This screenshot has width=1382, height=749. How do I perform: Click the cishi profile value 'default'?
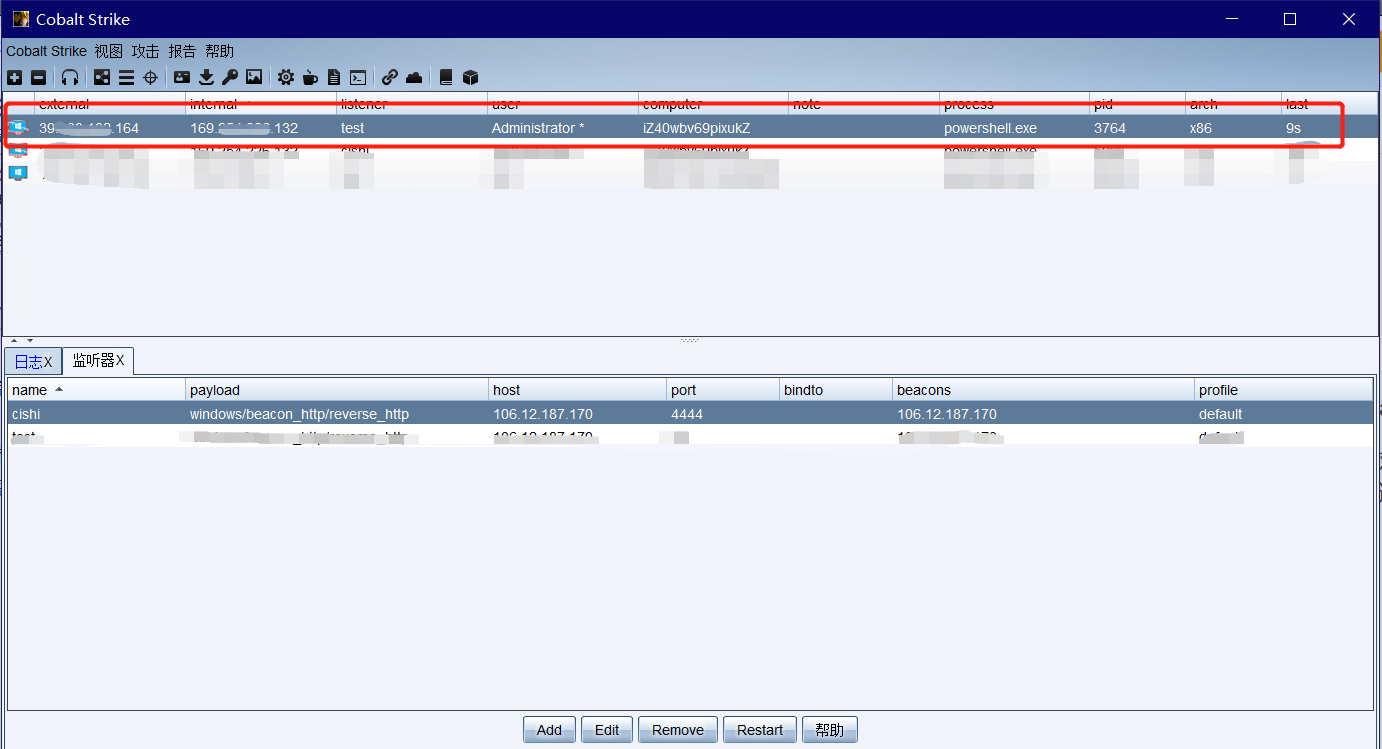[1220, 414]
